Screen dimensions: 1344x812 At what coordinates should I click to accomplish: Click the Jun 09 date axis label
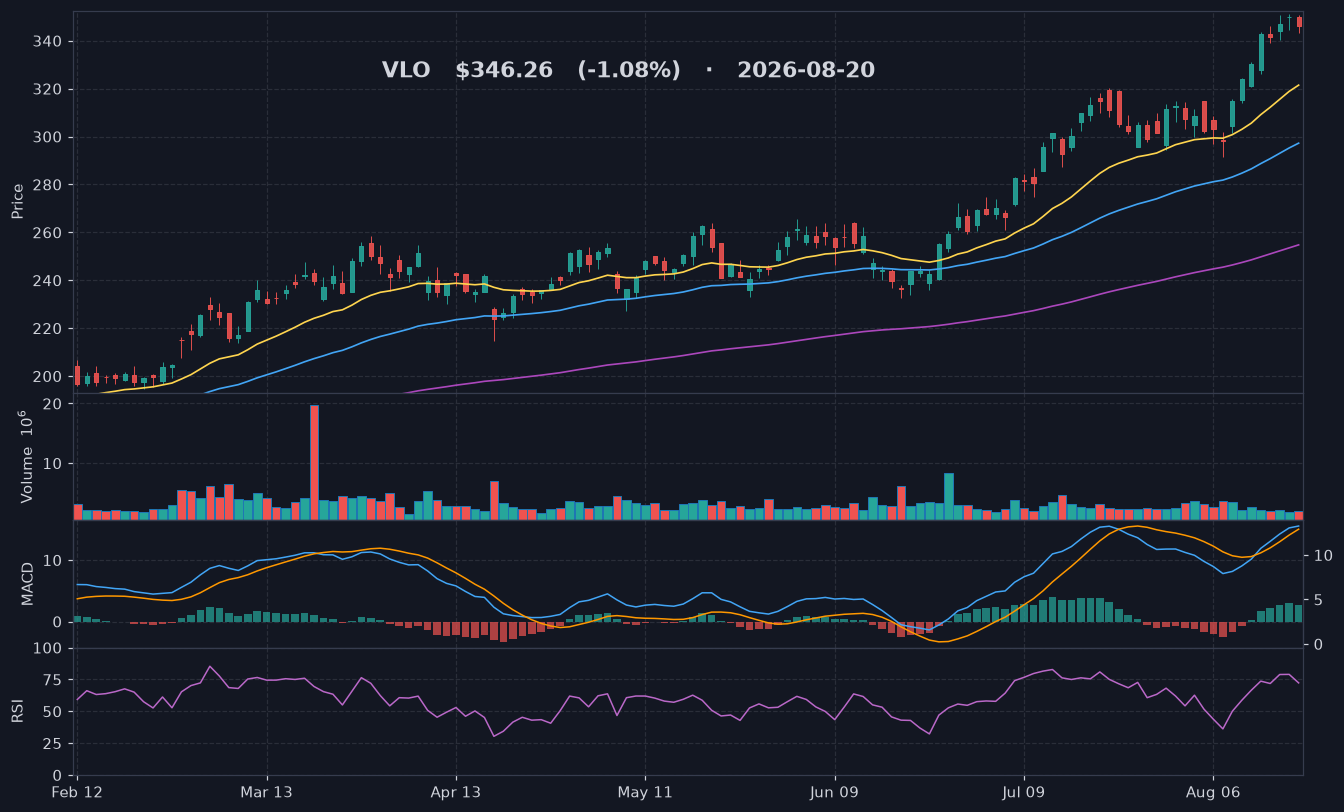tap(834, 791)
